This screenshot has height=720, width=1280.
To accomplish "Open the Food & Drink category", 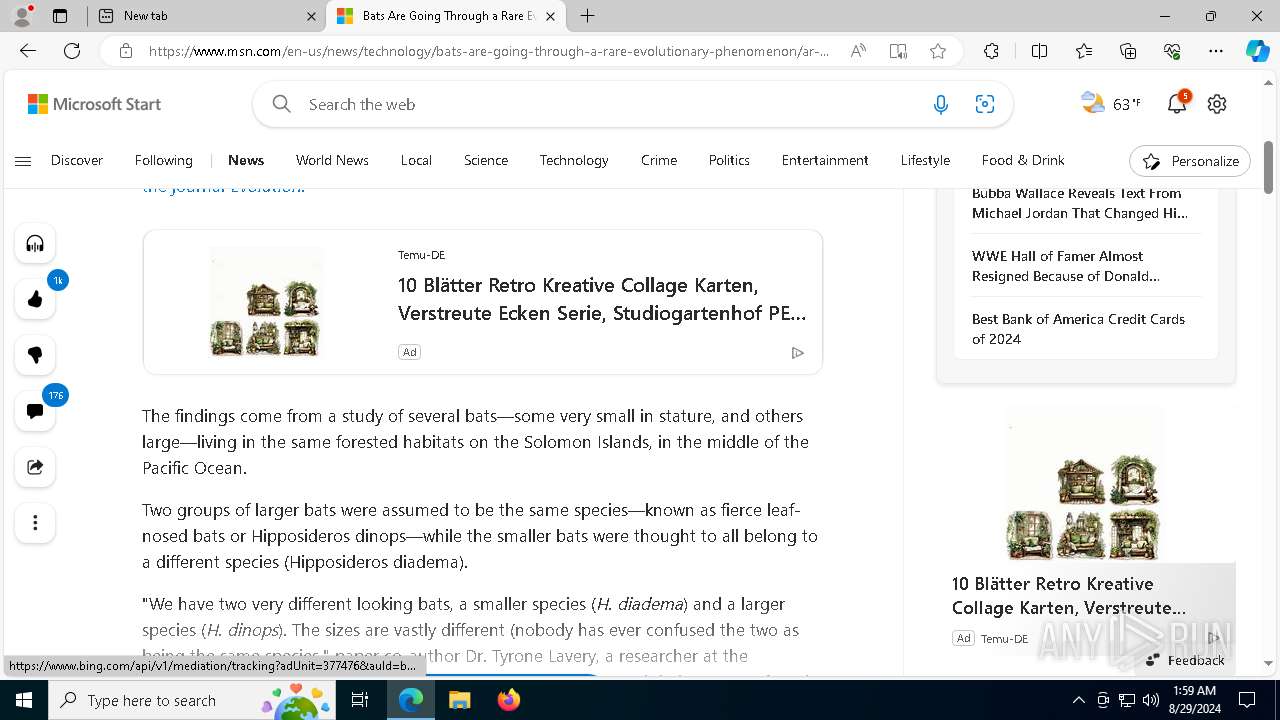I will click(1023, 160).
